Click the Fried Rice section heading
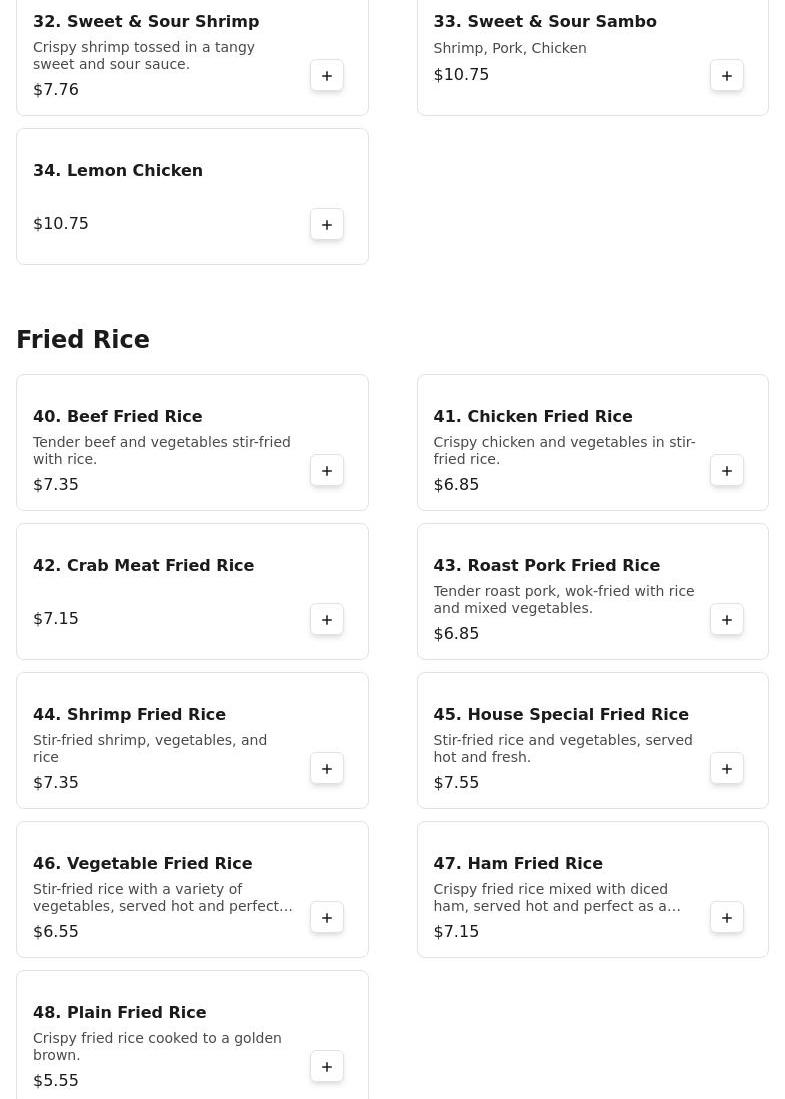The height and width of the screenshot is (1099, 785). coord(83,340)
